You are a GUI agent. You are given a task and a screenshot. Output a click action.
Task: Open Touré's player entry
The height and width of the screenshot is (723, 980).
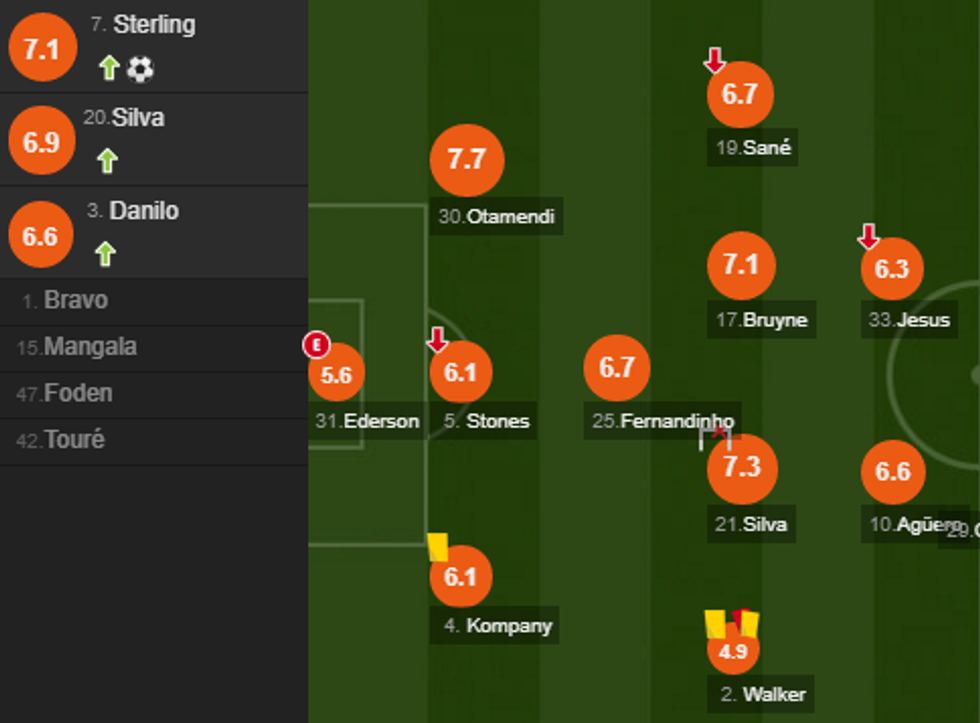click(74, 440)
